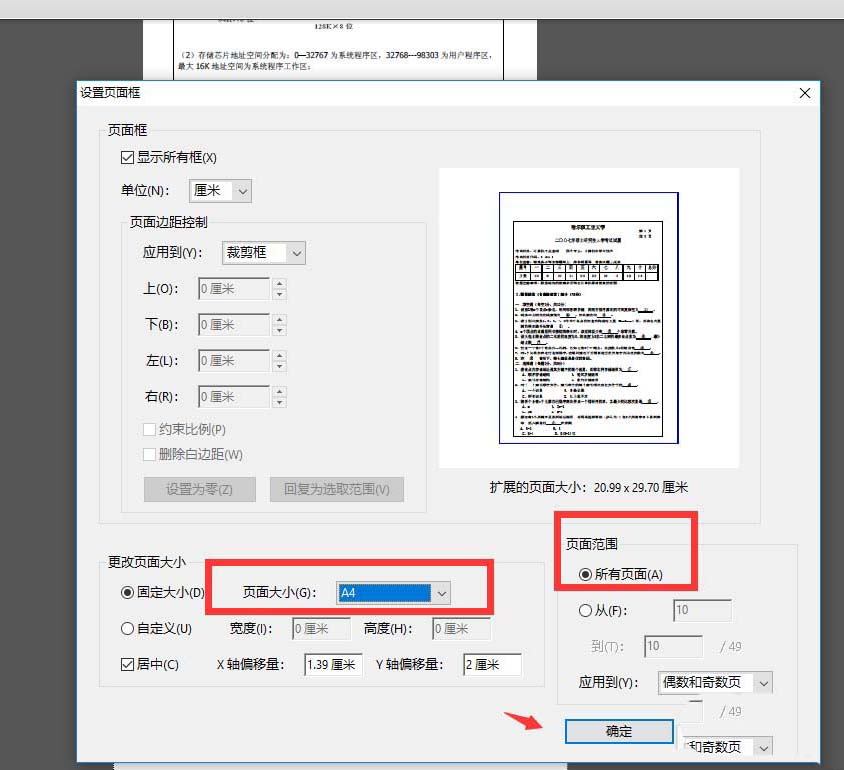Image resolution: width=844 pixels, height=770 pixels.
Task: Click the 到(T) end page field
Action: pyautogui.click(x=673, y=646)
